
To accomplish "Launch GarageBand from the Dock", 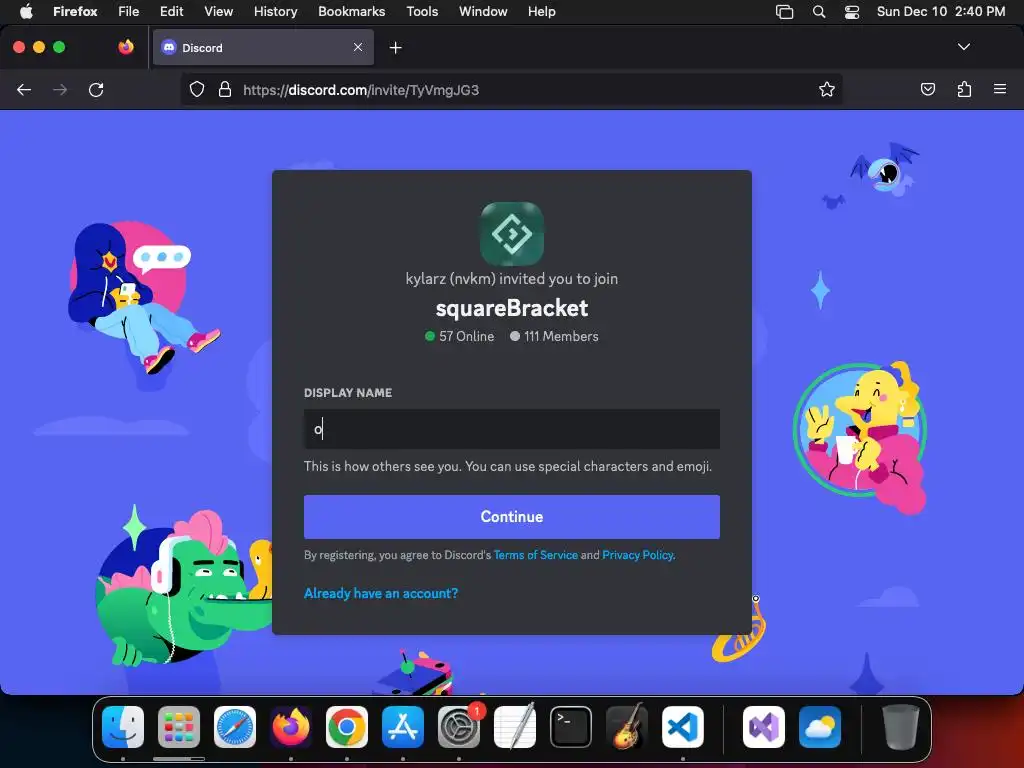I will [627, 727].
